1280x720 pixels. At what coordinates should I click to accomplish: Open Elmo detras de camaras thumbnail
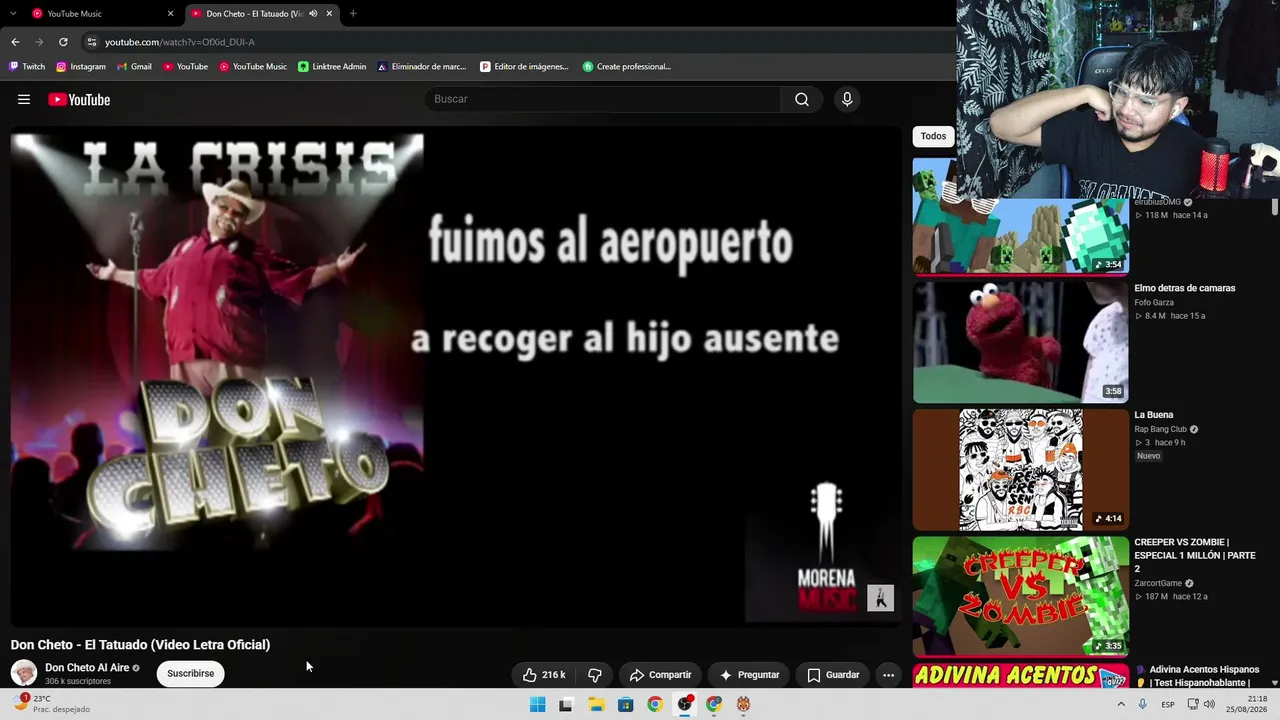coord(1021,342)
